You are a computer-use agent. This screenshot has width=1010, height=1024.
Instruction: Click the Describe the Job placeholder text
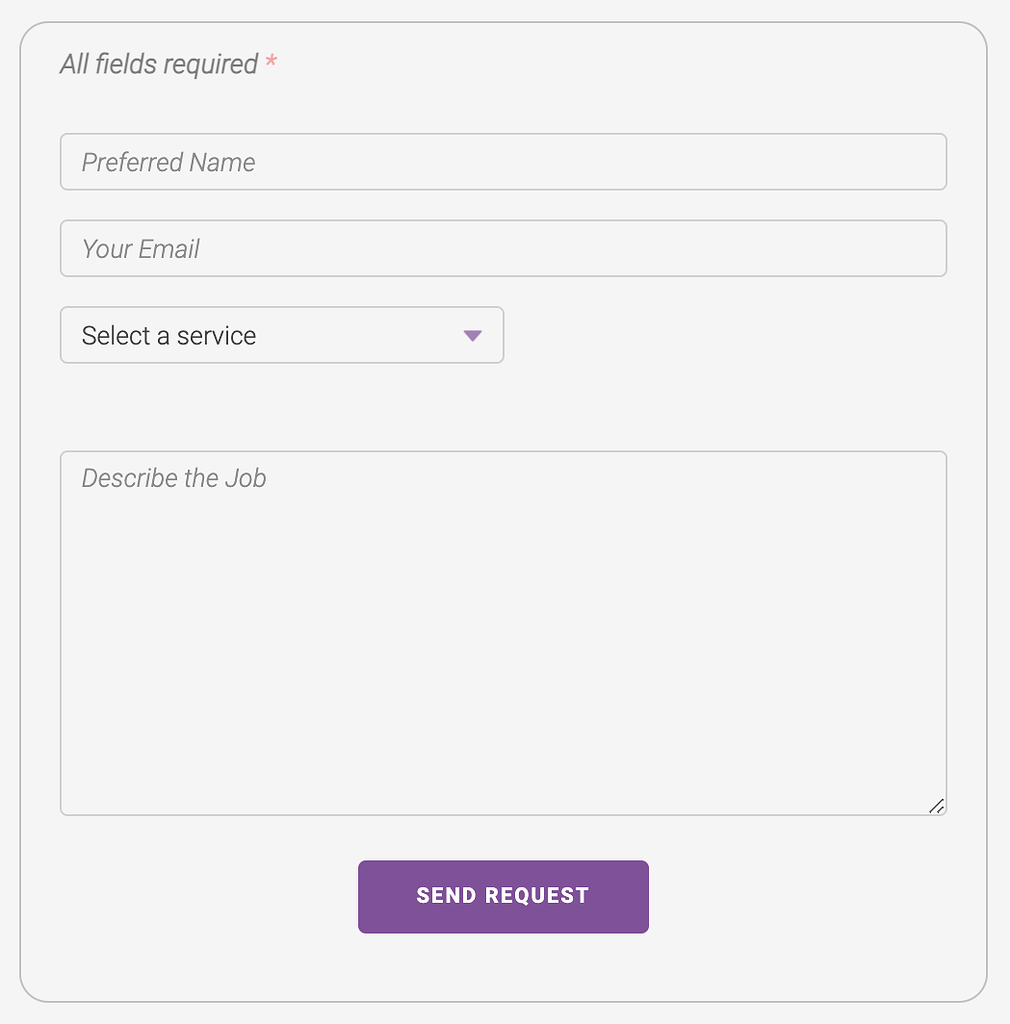click(174, 478)
